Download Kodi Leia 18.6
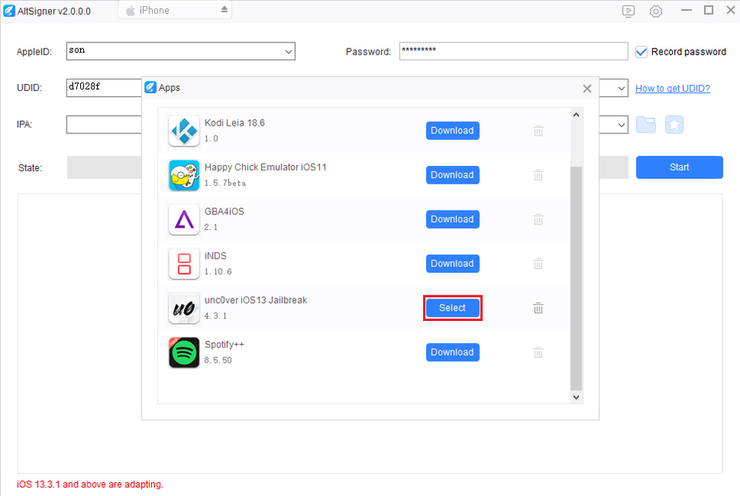 click(452, 131)
